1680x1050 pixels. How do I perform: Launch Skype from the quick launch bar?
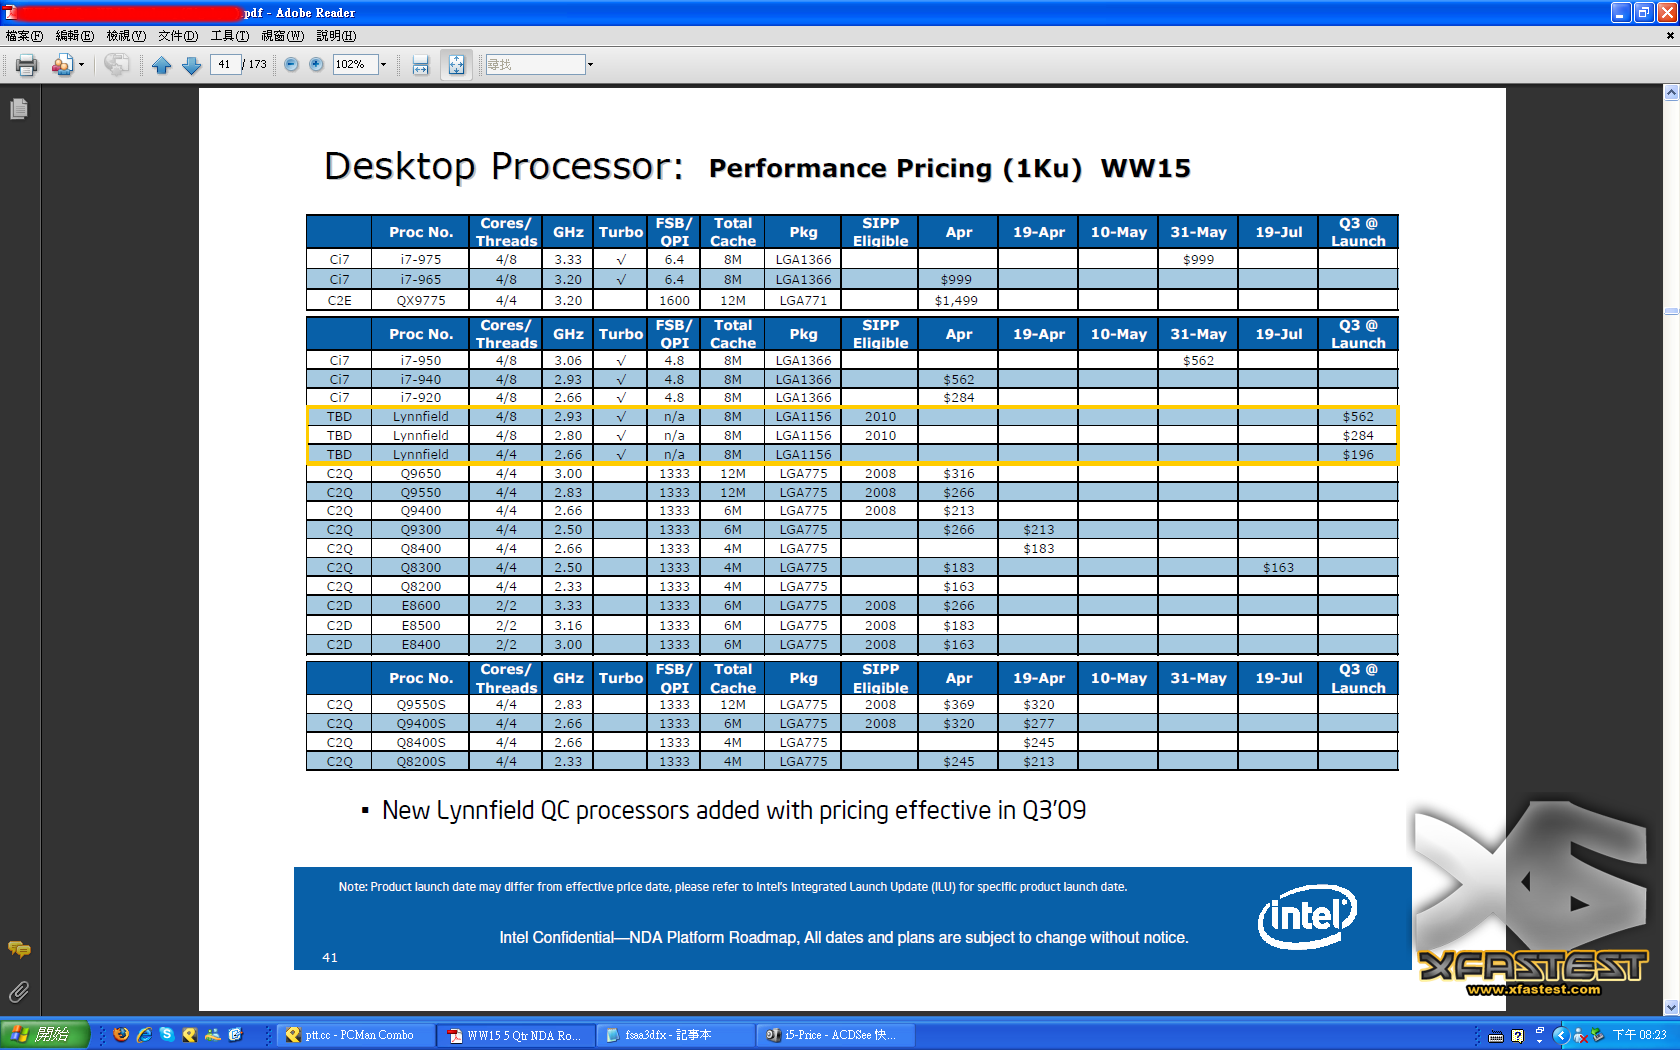[167, 1035]
